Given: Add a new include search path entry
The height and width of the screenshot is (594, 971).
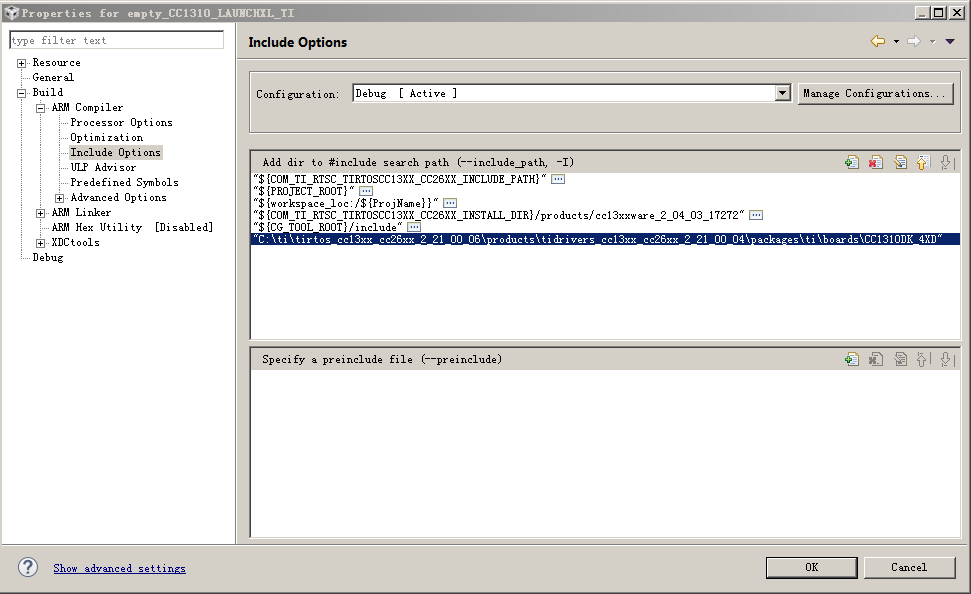Looking at the screenshot, I should (851, 162).
